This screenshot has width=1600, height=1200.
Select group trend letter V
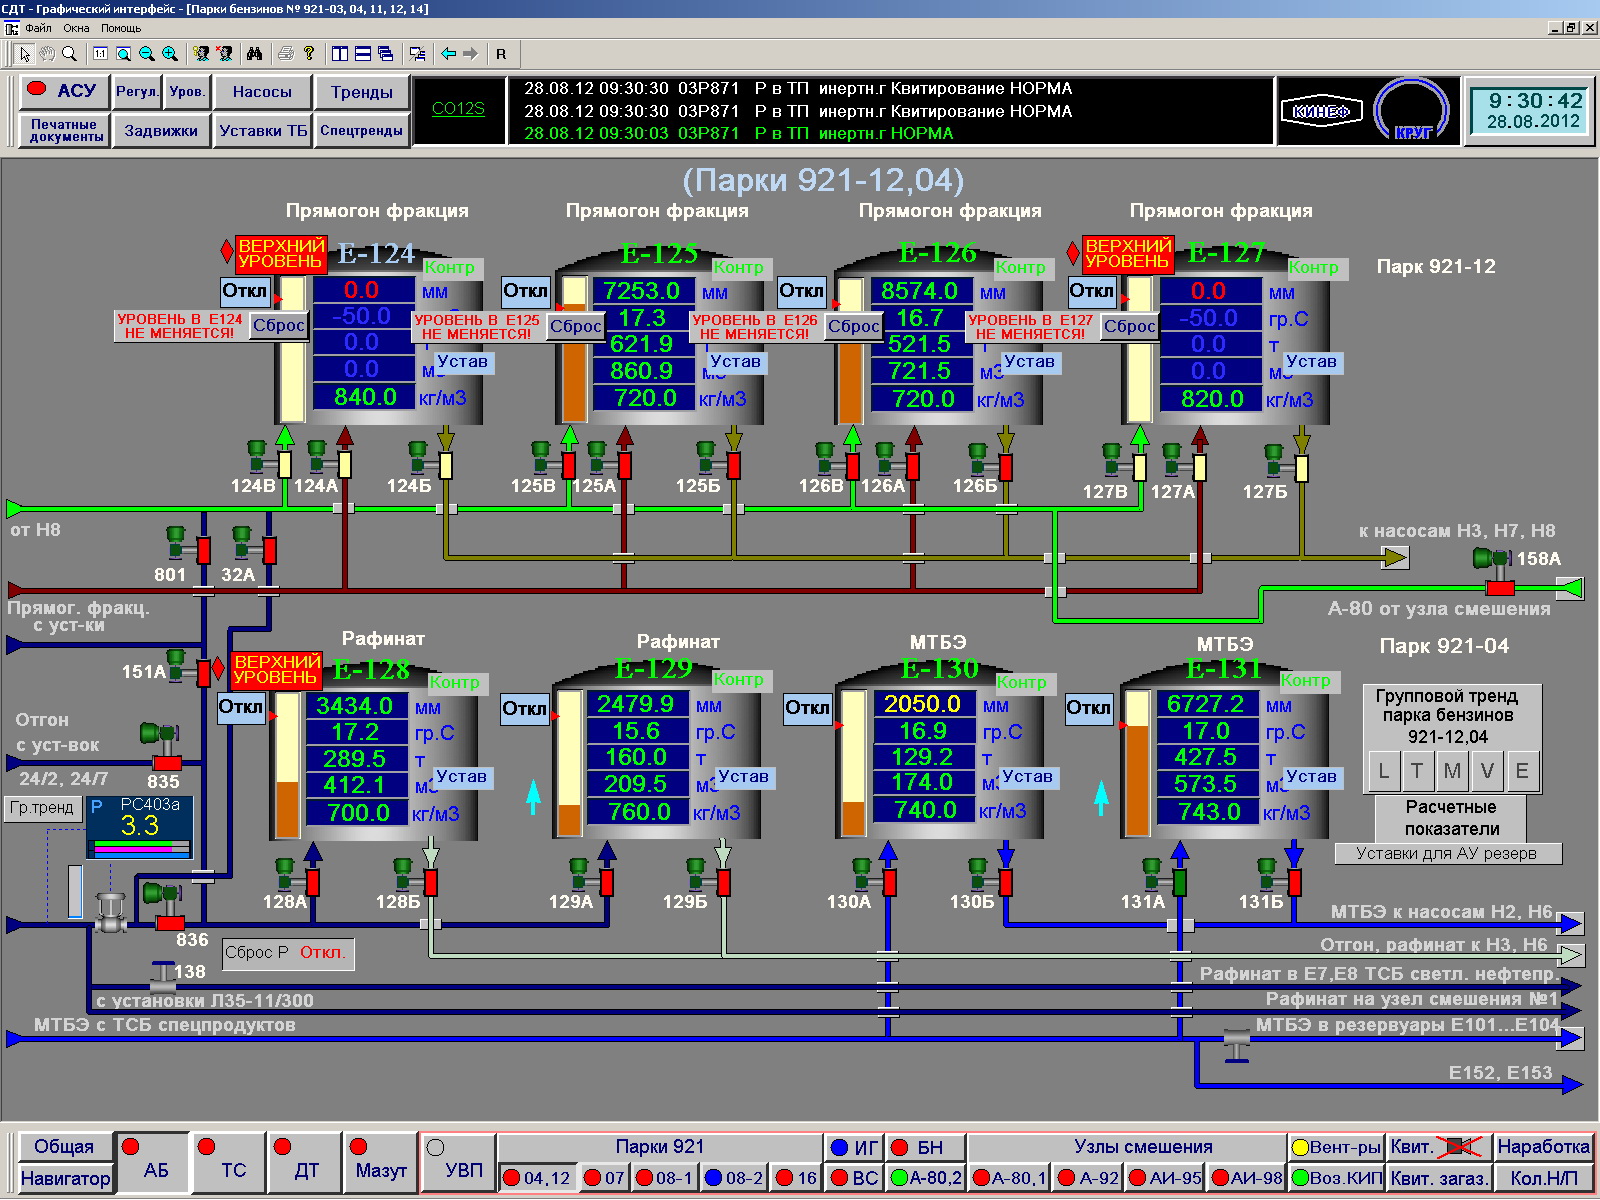[x=1487, y=771]
